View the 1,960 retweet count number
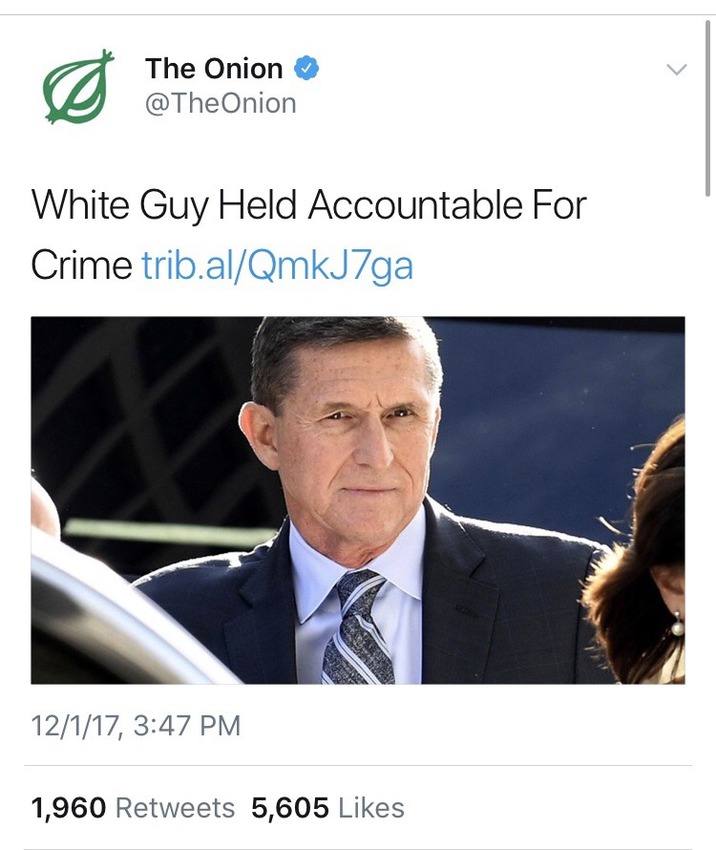 (68, 808)
